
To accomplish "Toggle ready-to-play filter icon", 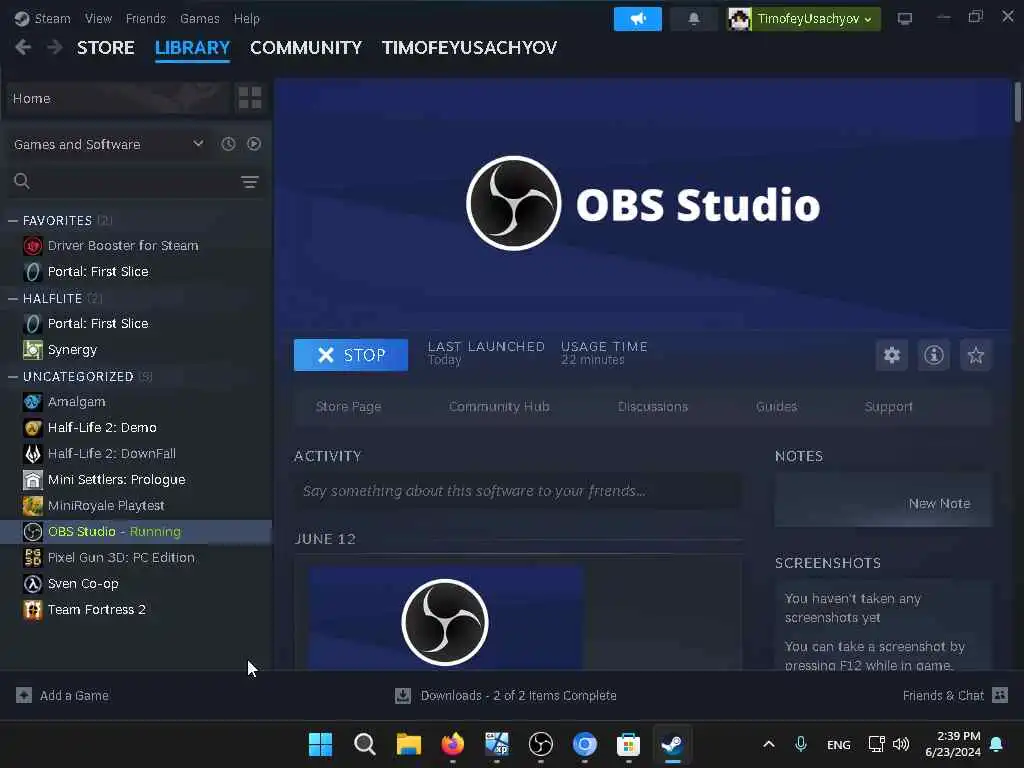I will (x=254, y=144).
